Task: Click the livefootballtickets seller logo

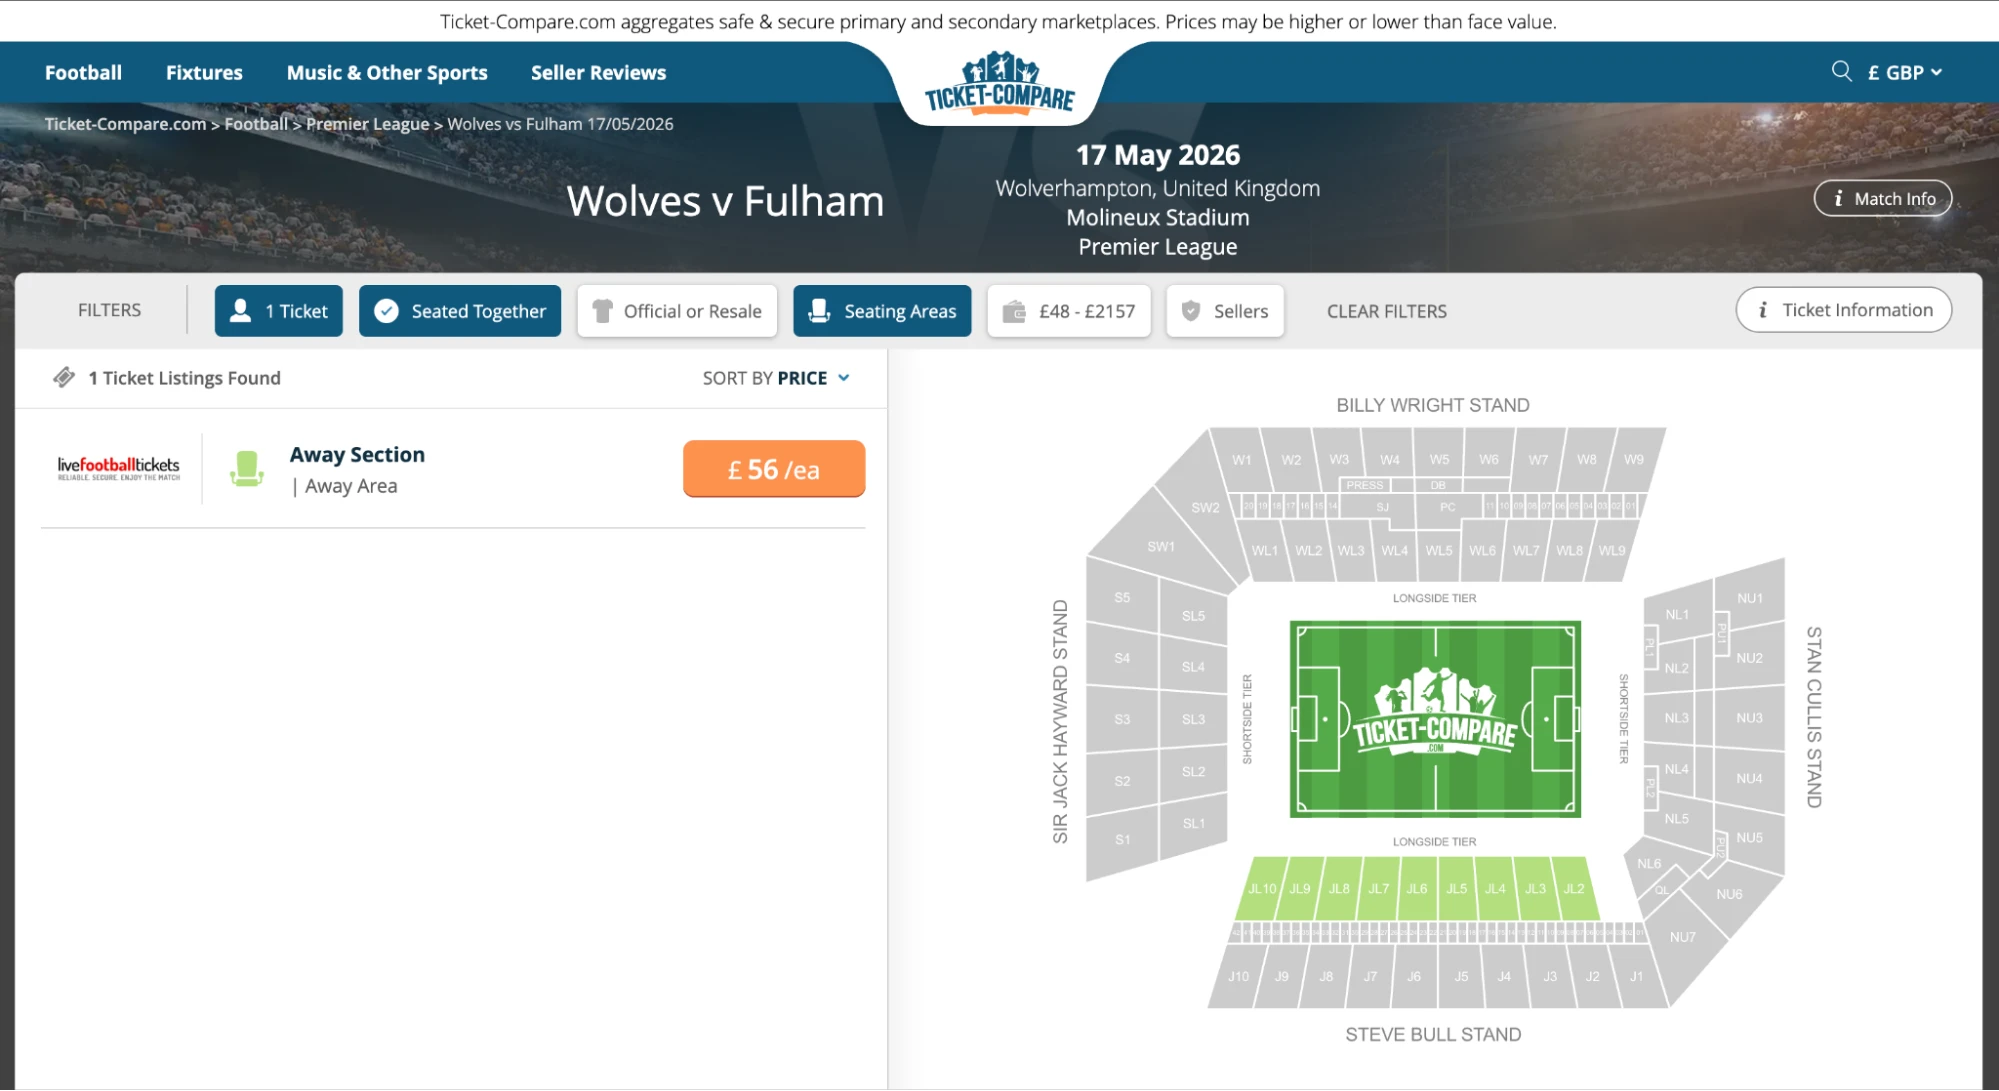Action: point(118,468)
